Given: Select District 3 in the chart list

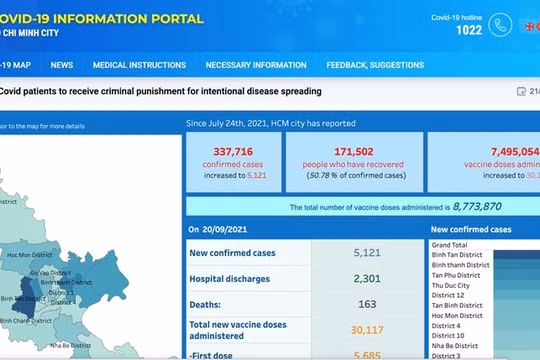Looking at the screenshot, I should coord(446,356).
